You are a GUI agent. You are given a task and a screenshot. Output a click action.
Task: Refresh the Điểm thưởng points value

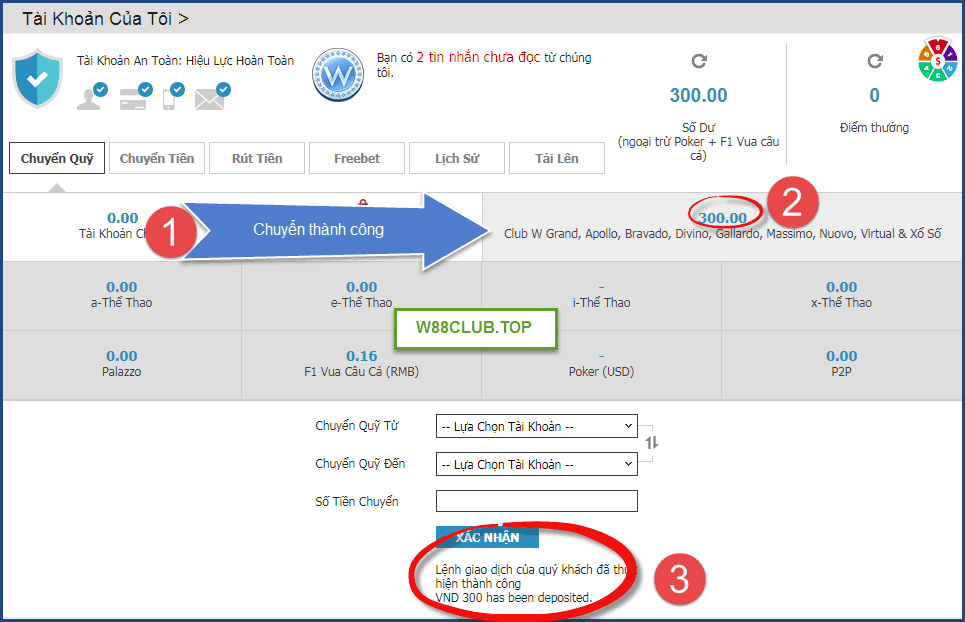pos(875,61)
